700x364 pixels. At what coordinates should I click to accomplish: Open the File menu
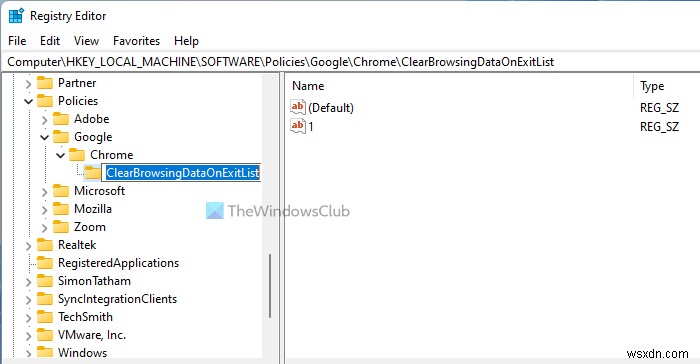[x=17, y=41]
